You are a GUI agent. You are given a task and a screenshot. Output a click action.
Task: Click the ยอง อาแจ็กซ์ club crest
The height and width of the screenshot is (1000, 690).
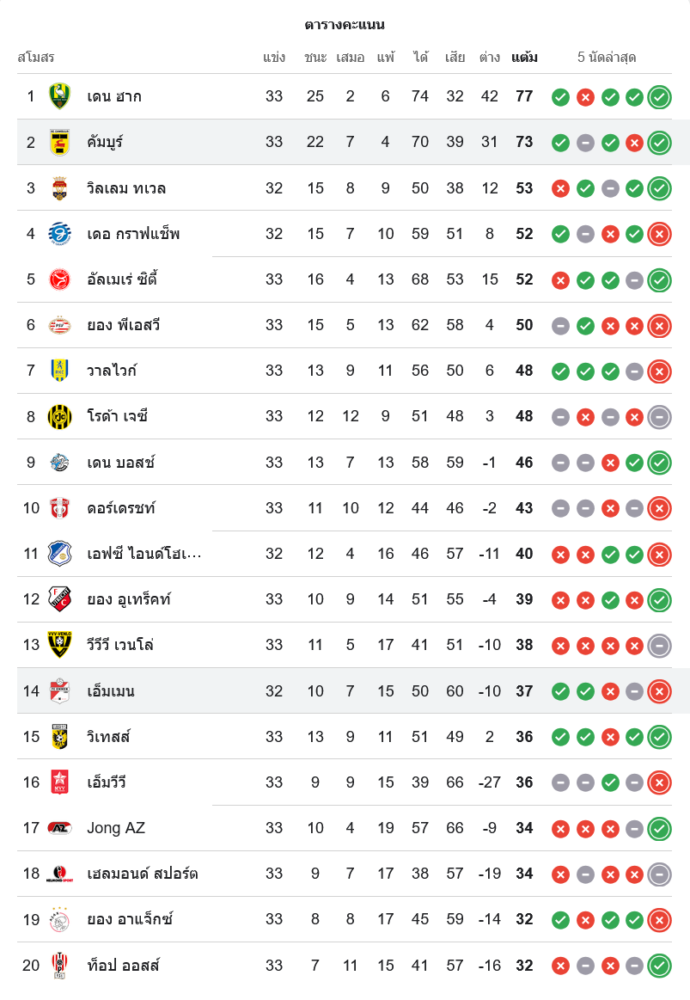pyautogui.click(x=60, y=920)
